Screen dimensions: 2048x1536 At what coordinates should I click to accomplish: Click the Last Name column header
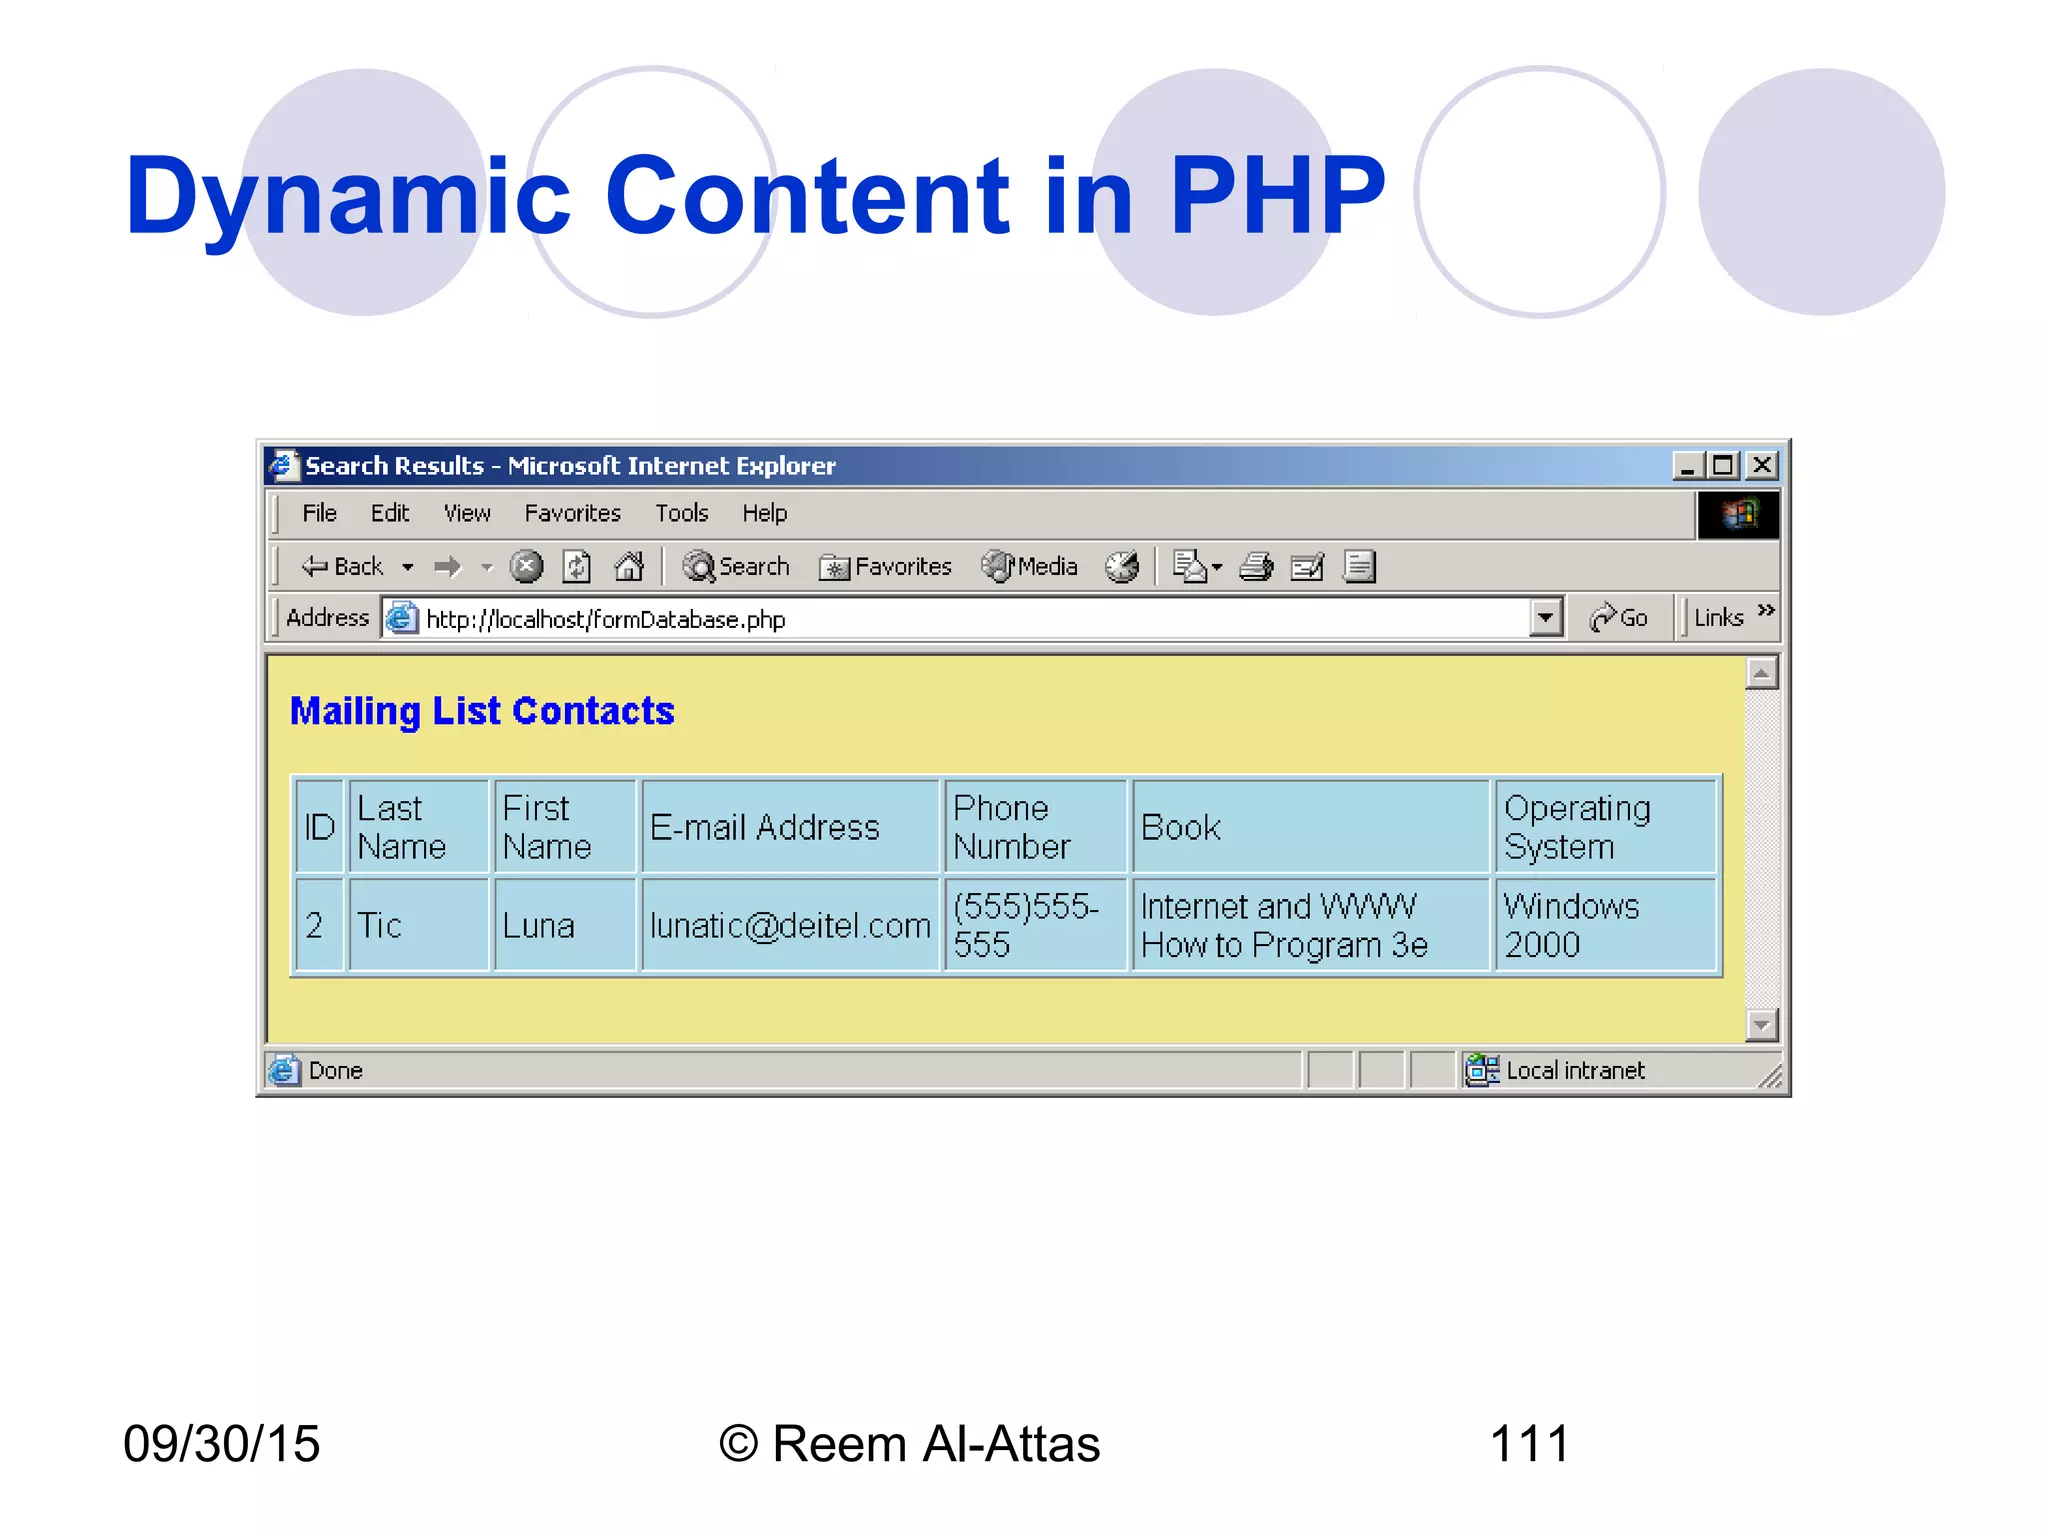click(419, 827)
